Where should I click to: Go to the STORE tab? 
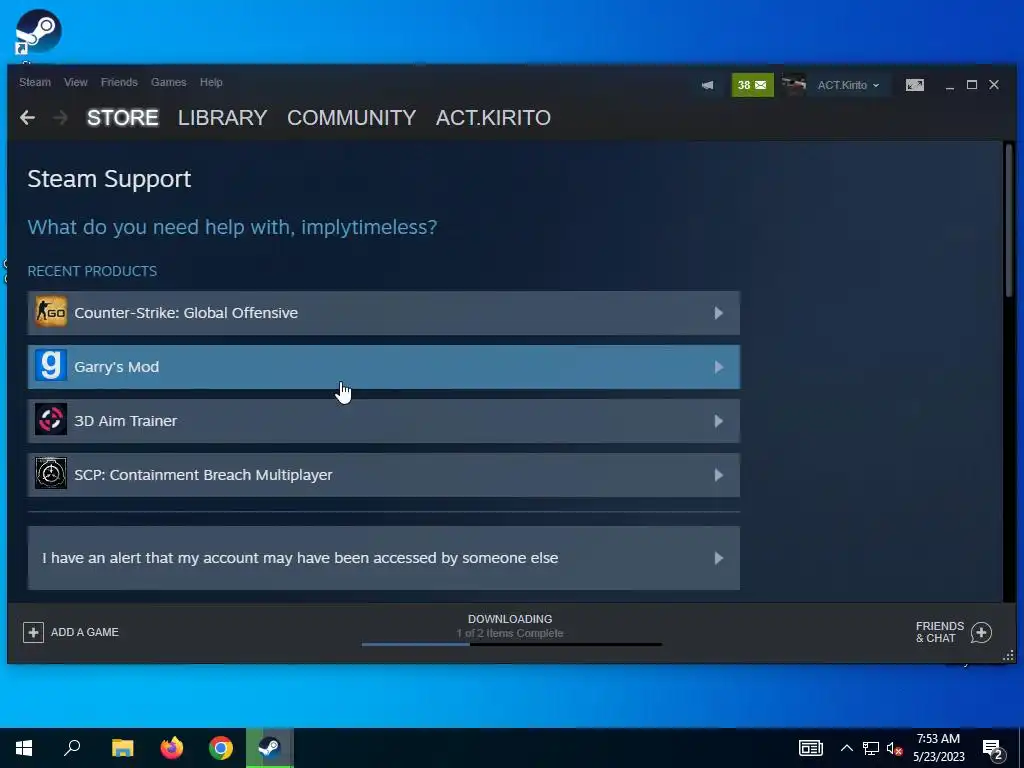[122, 118]
